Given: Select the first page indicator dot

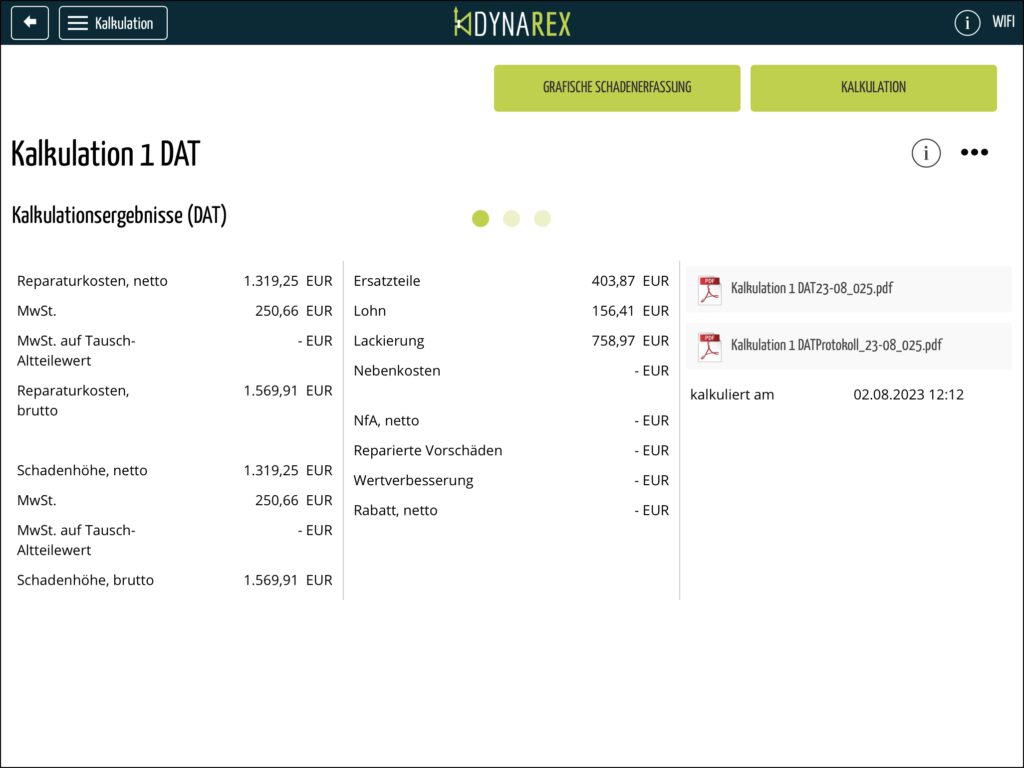Looking at the screenshot, I should [x=480, y=218].
